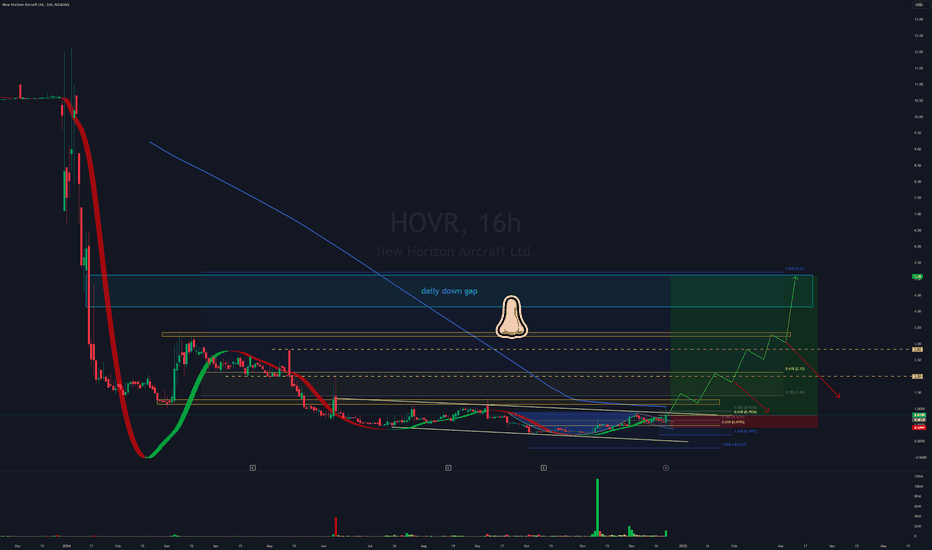
Task: Click the Oct label on the time axis
Action: [526, 546]
